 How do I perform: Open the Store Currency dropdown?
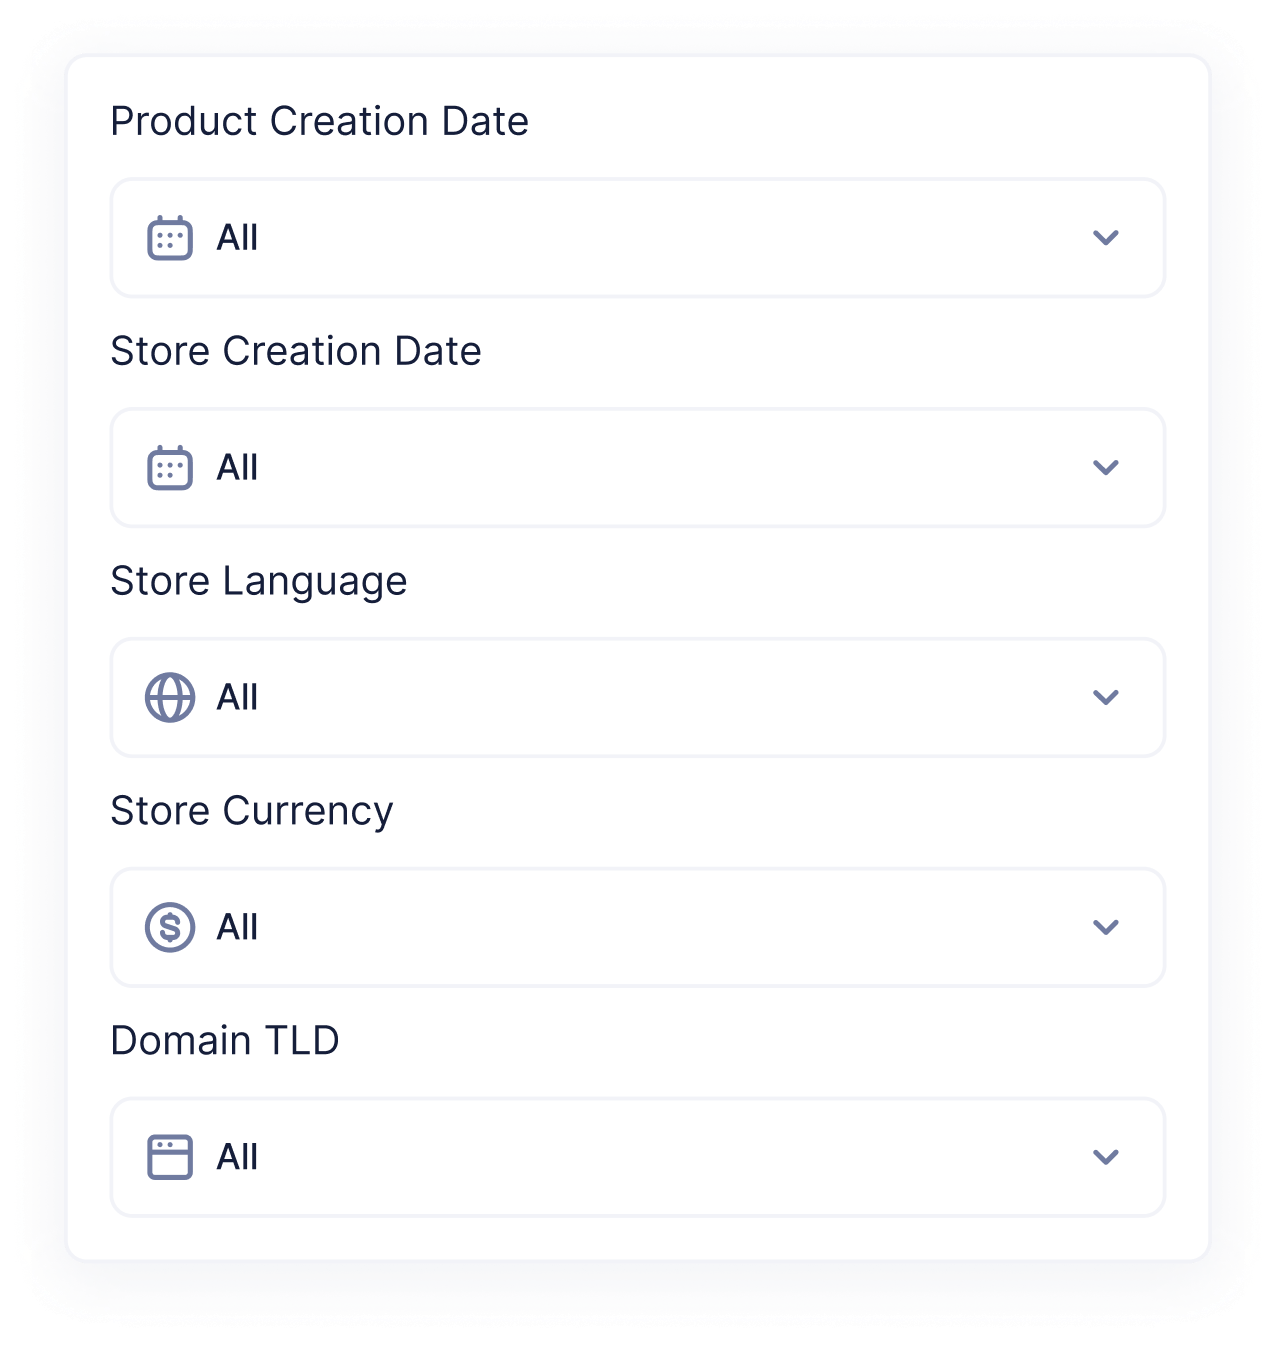[x=637, y=927]
